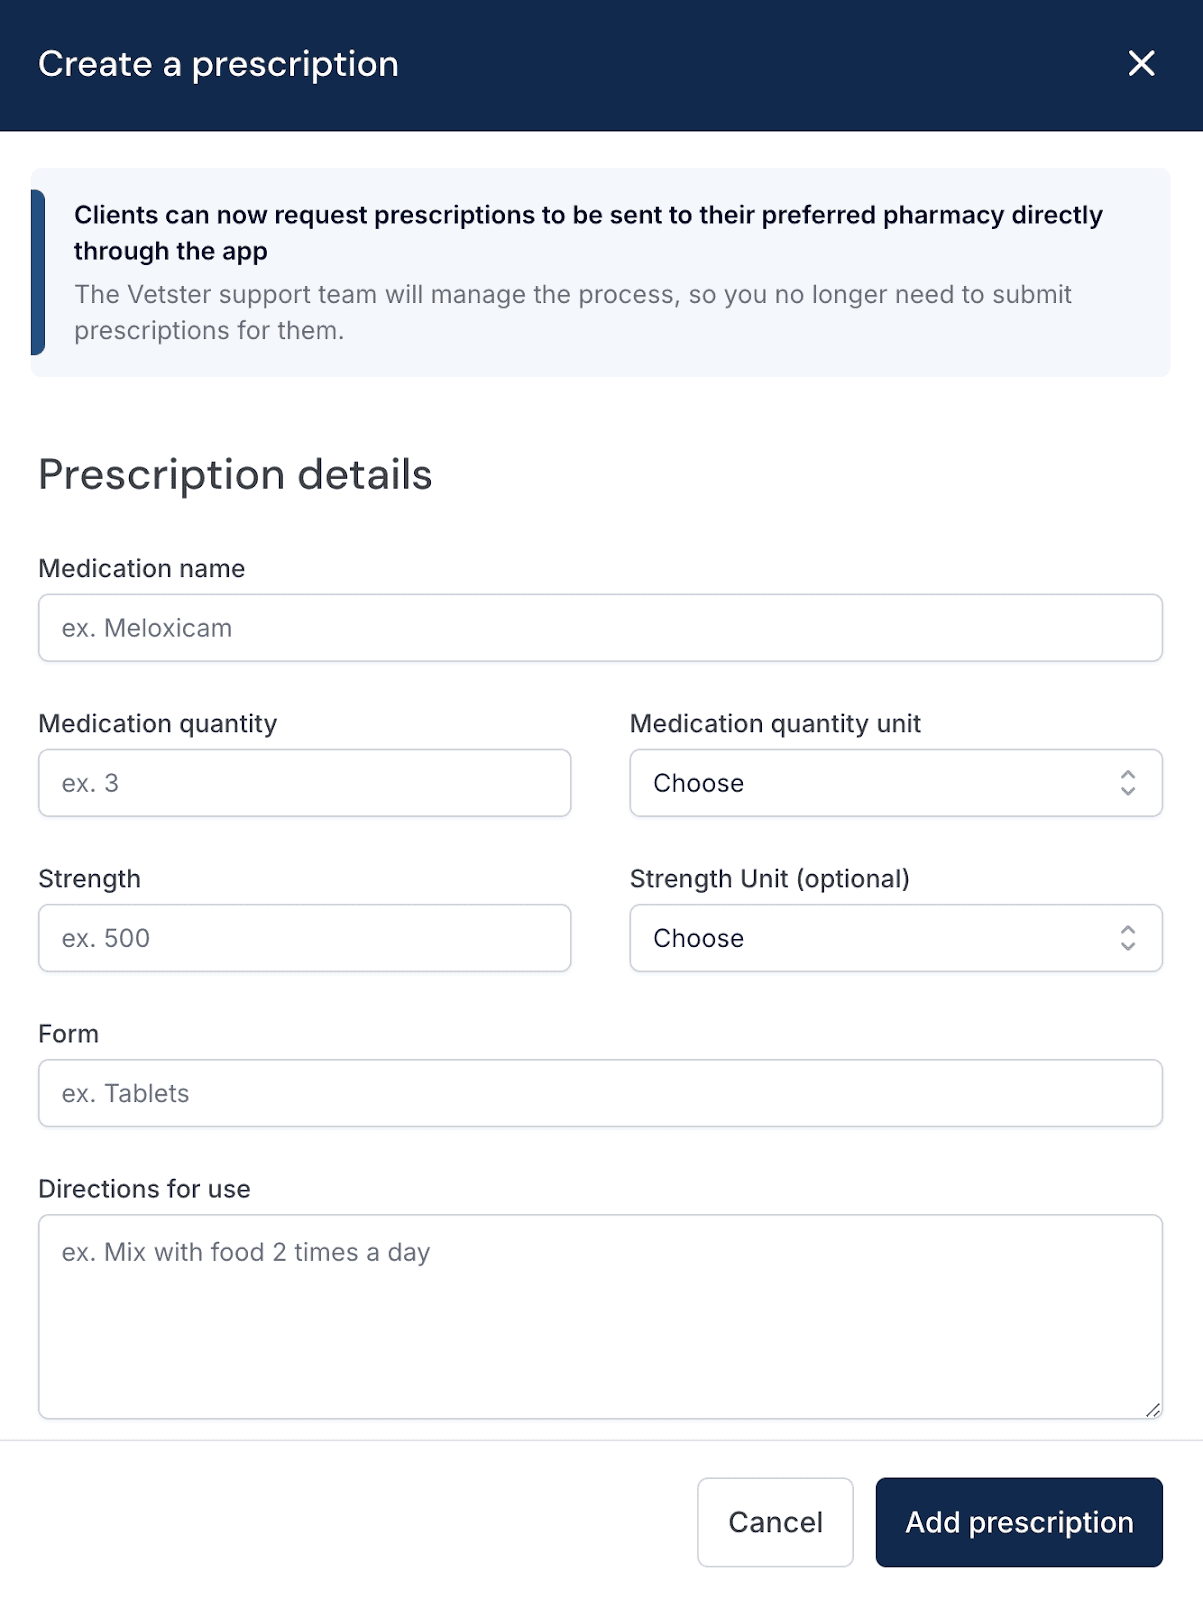Click the Prescription details heading
Image resolution: width=1203 pixels, height=1600 pixels.
pyautogui.click(x=234, y=474)
